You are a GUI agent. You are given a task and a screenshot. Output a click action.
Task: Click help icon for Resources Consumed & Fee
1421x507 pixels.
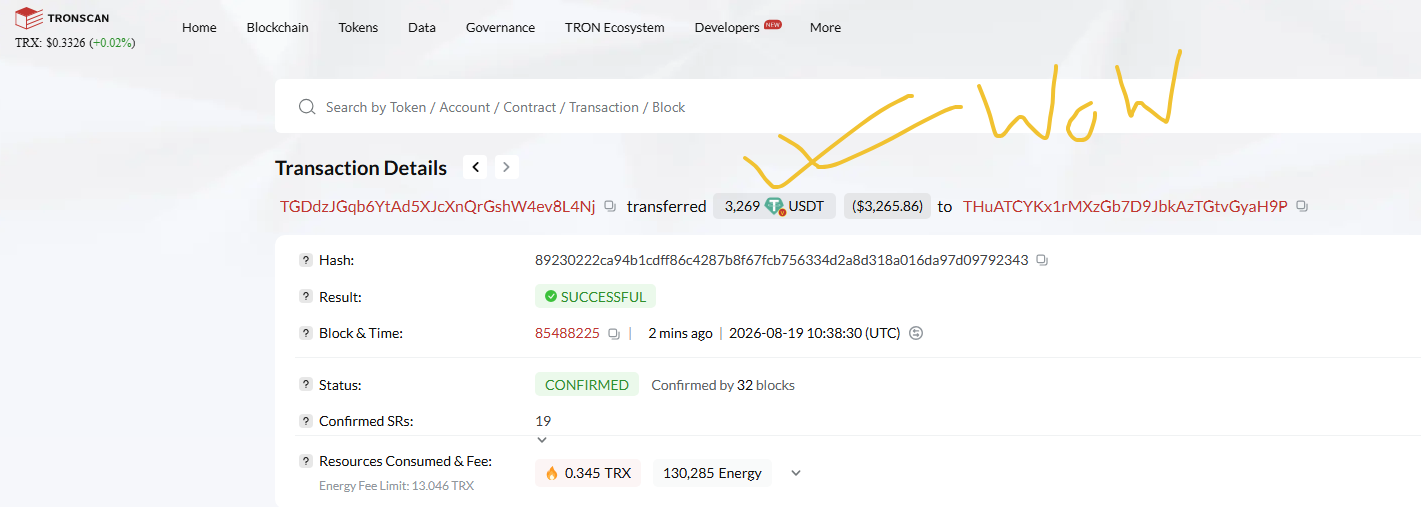(306, 461)
